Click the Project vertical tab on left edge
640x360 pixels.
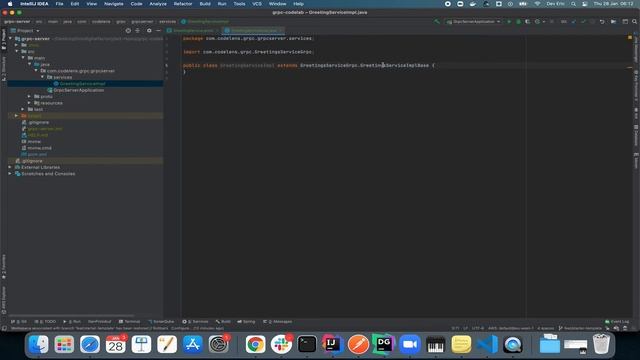(3, 40)
